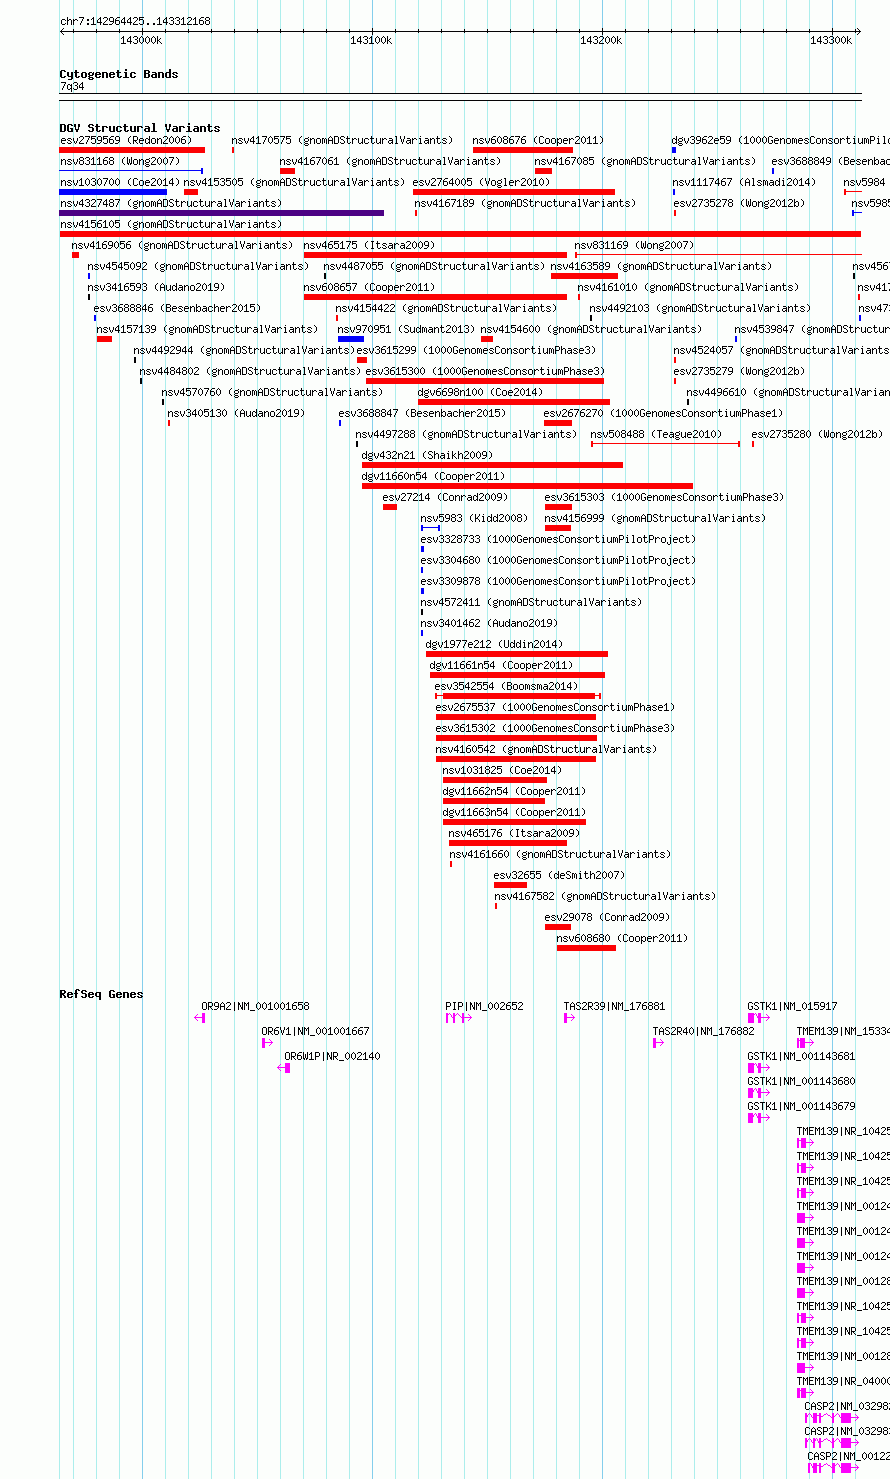Select the long nsv4156105 variant bar
Image resolution: width=890 pixels, height=1479 pixels.
(460, 234)
